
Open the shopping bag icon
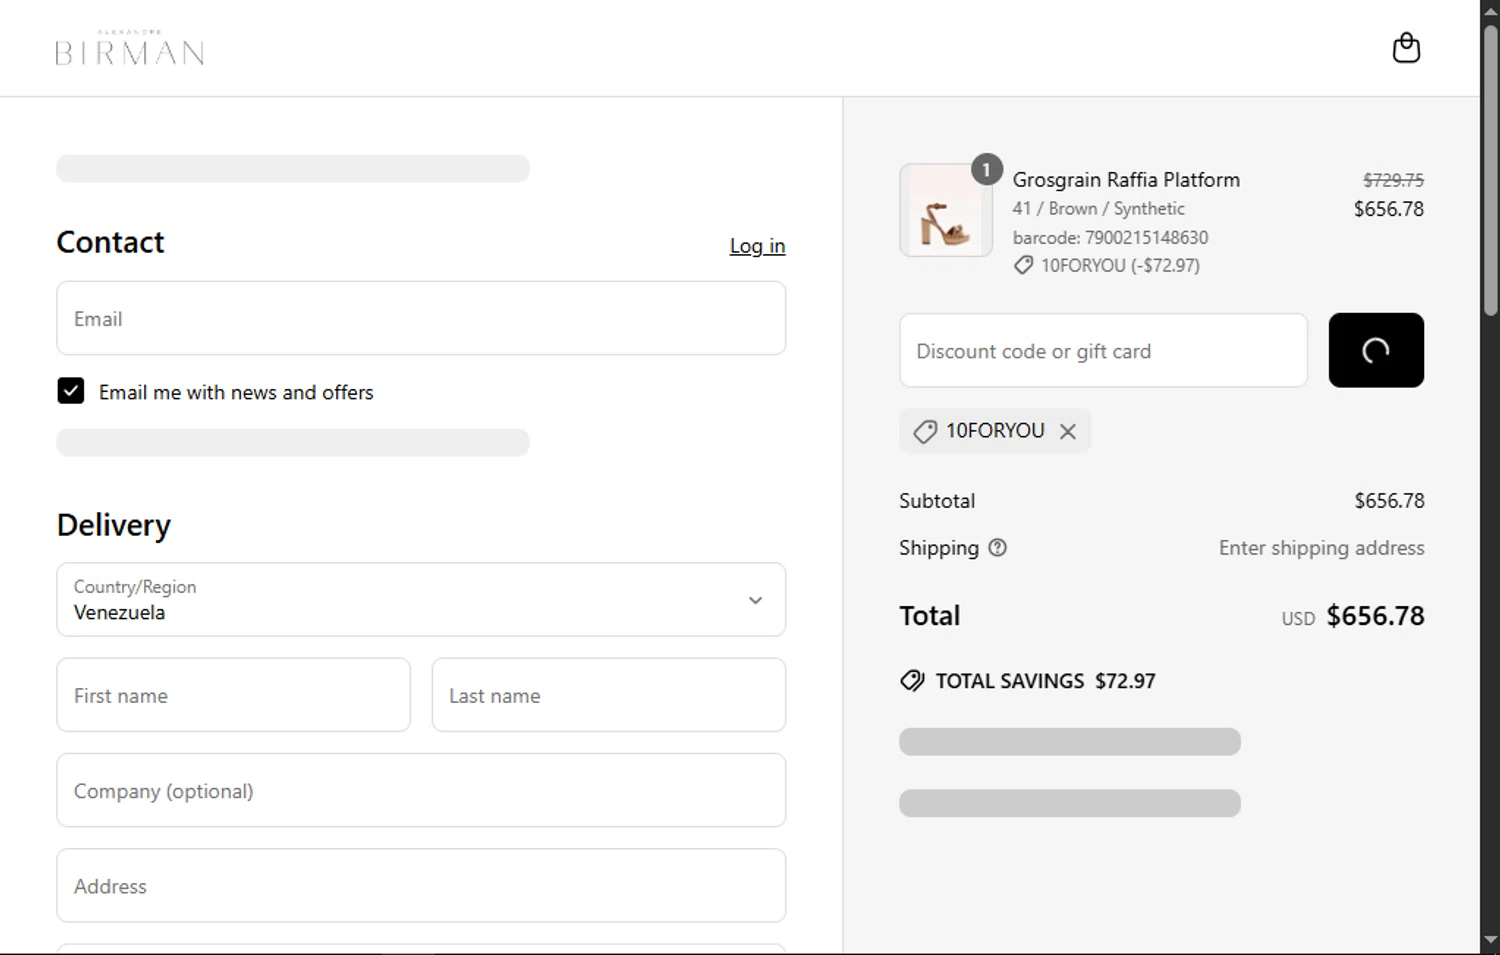[1406, 48]
